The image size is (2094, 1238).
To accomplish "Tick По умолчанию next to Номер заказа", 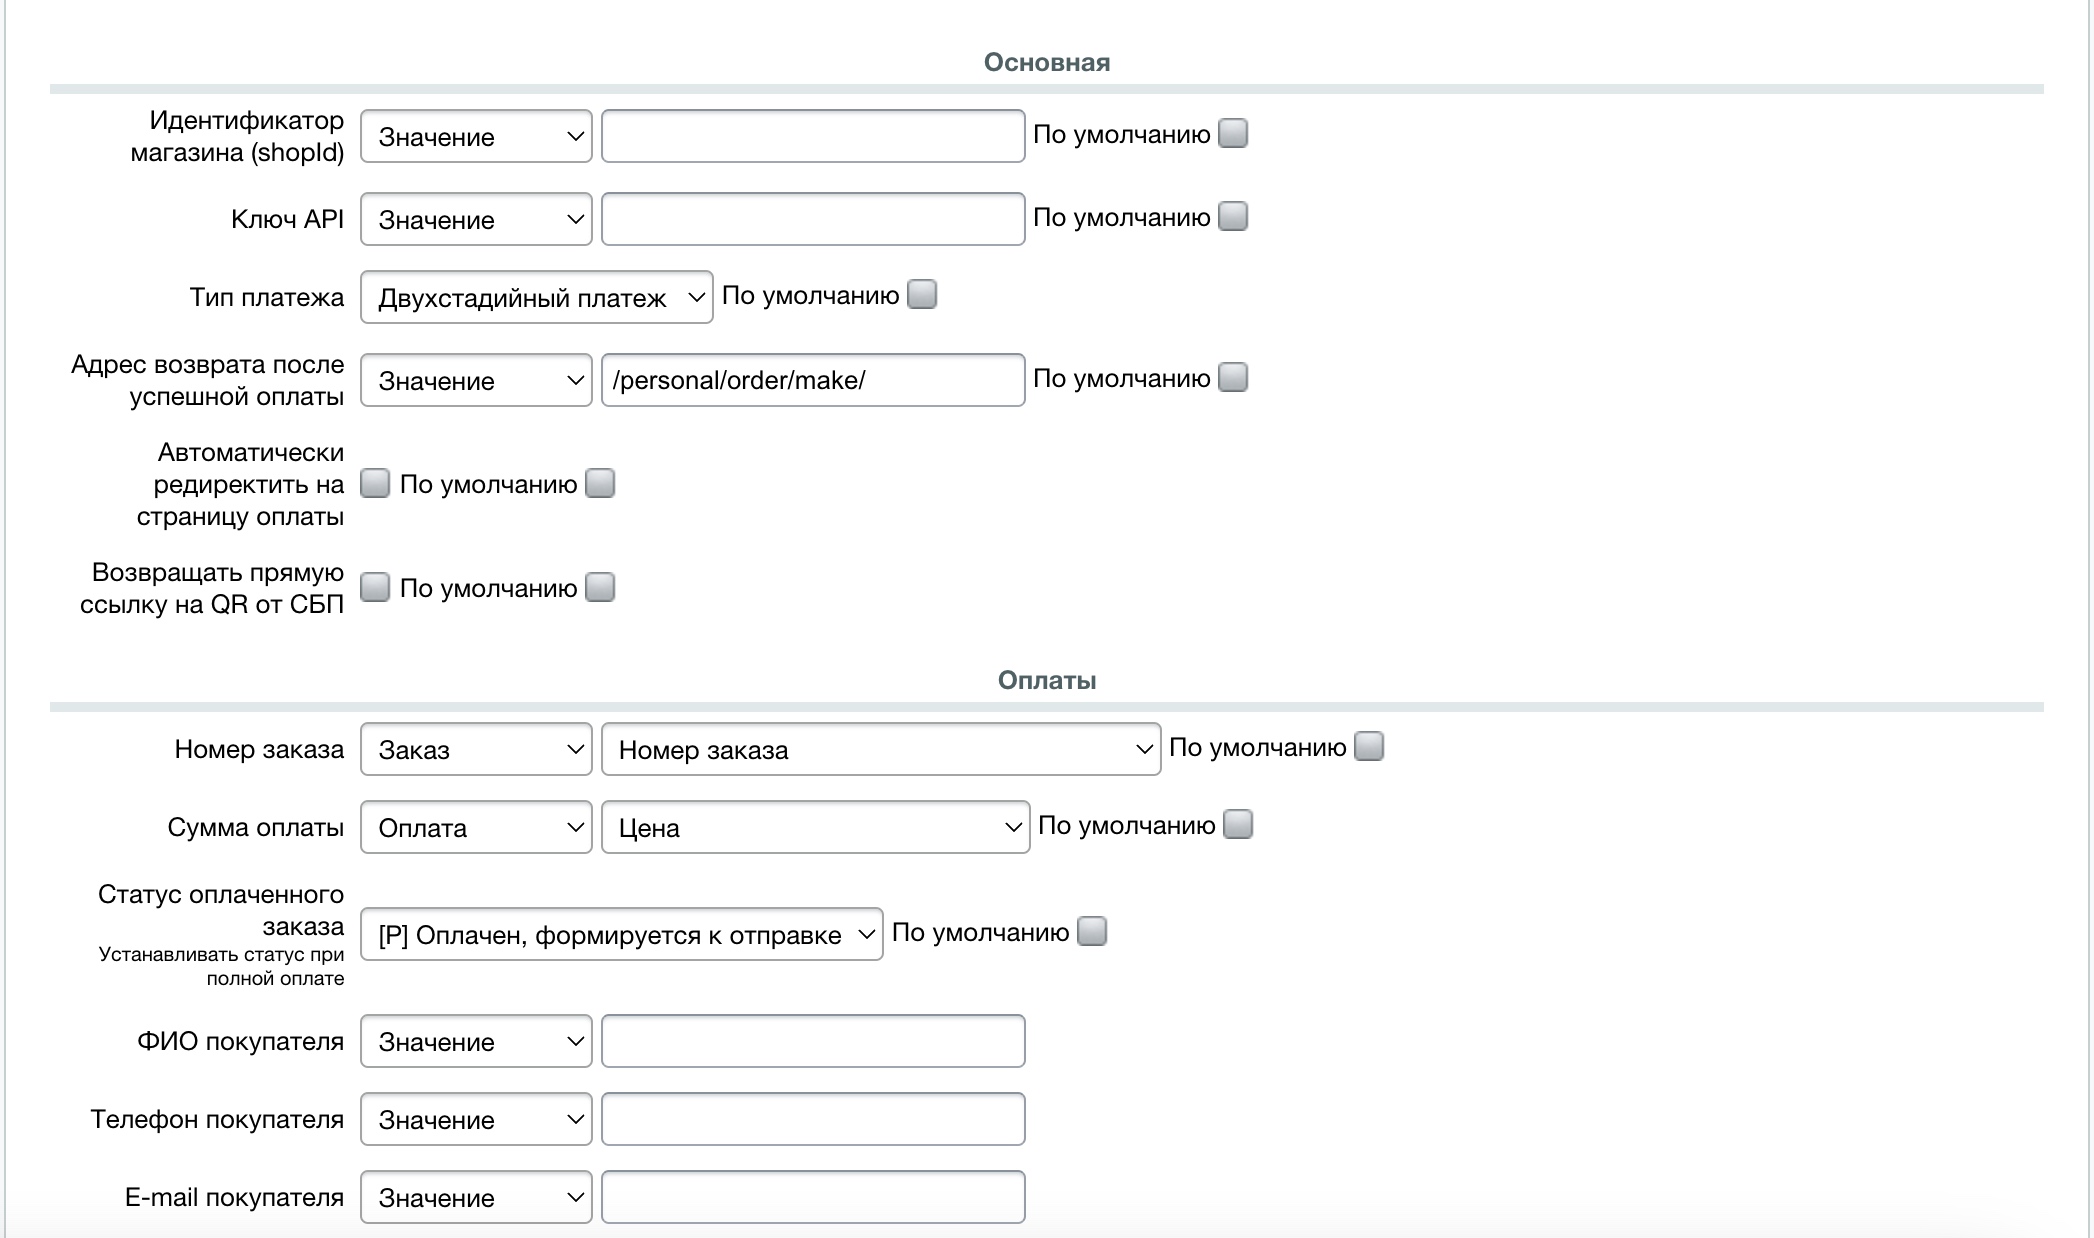I will 1369,746.
